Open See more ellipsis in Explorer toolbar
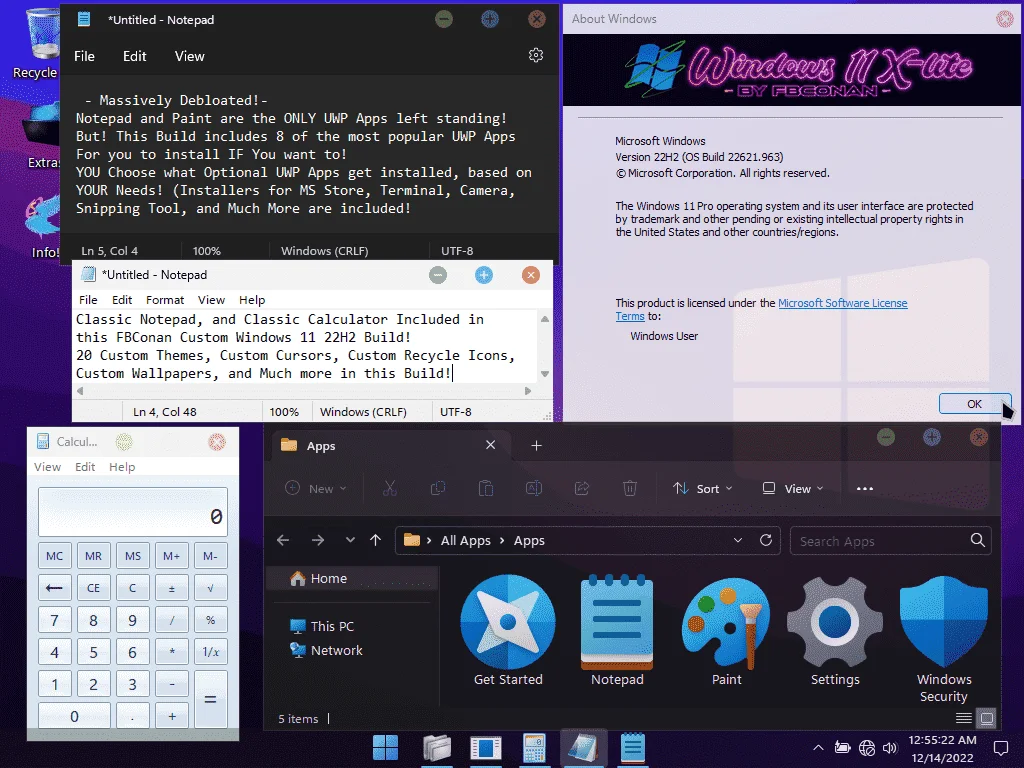 [x=865, y=488]
